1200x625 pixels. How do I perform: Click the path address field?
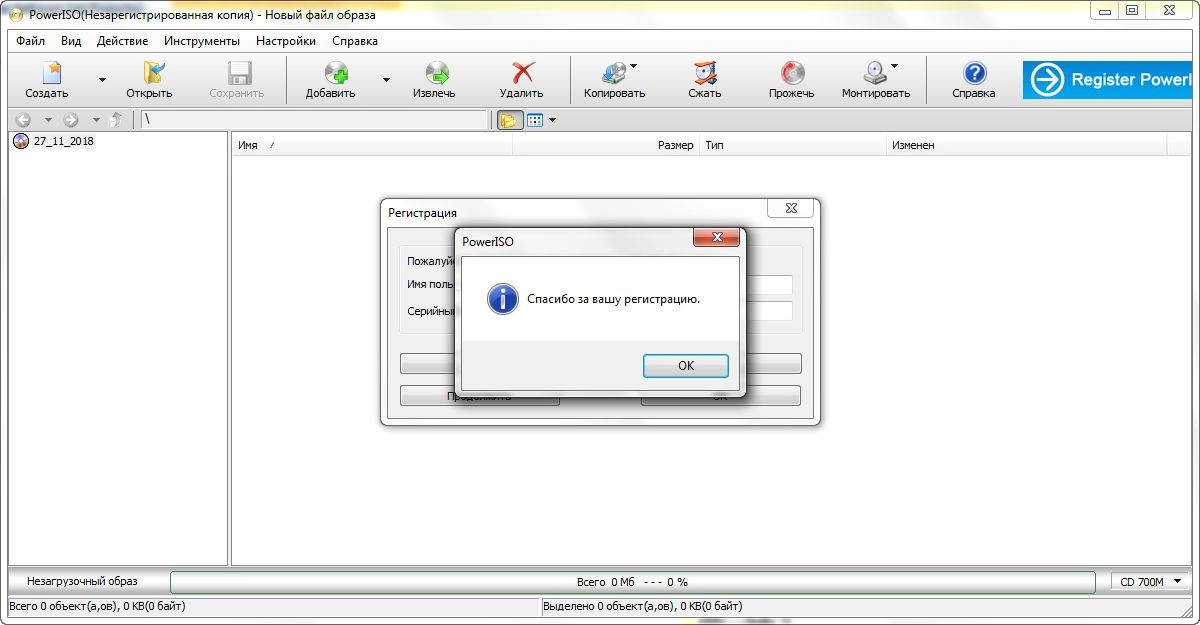314,120
